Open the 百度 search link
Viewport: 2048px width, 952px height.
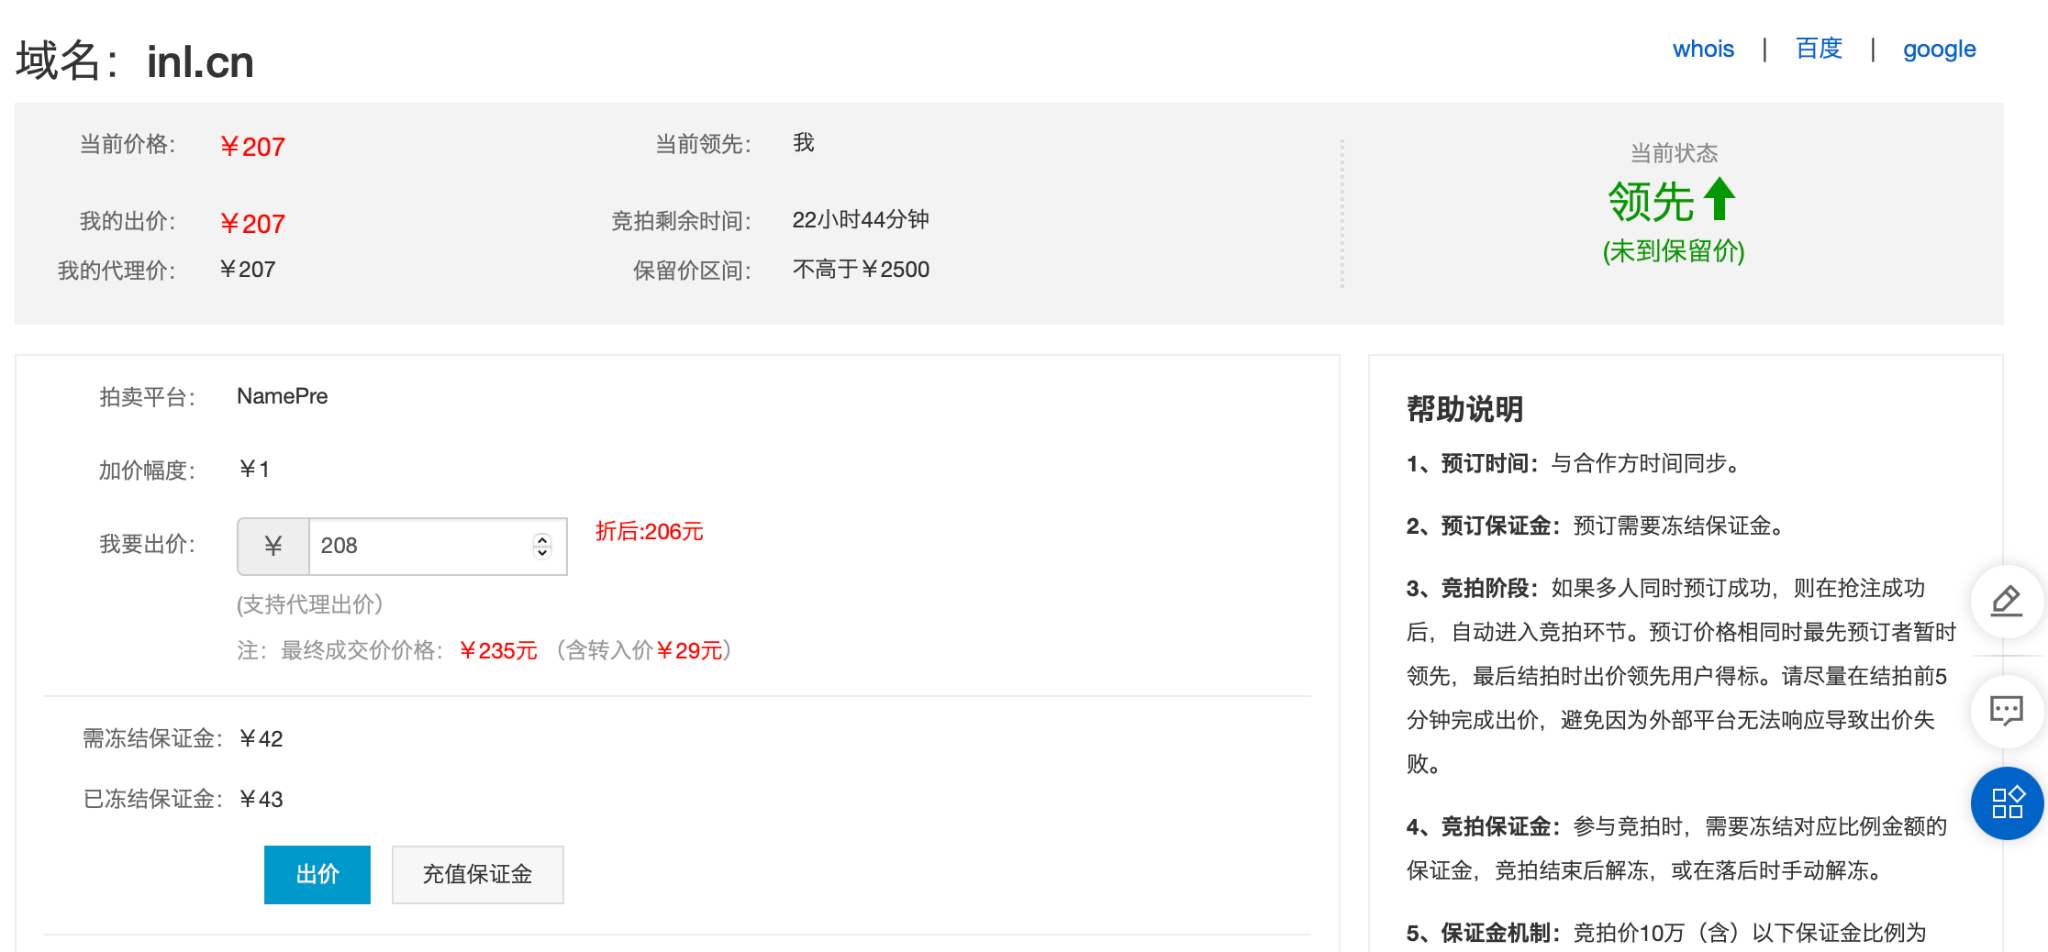[1818, 49]
